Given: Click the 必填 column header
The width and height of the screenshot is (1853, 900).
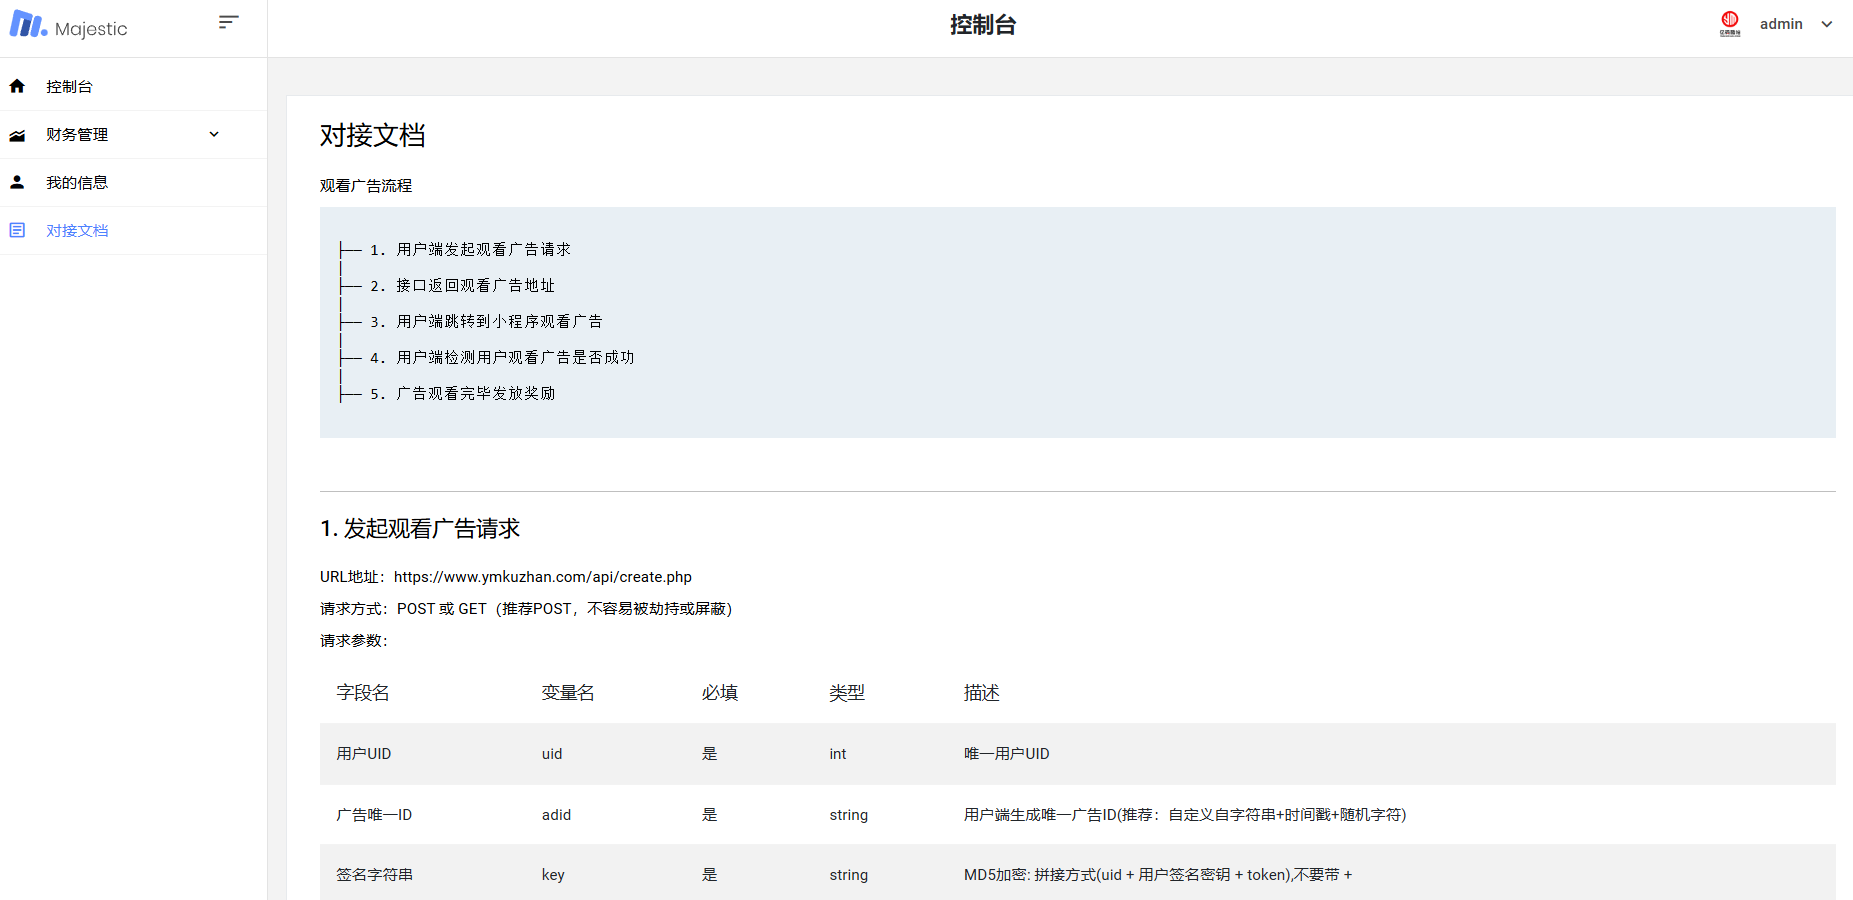Looking at the screenshot, I should click(720, 693).
